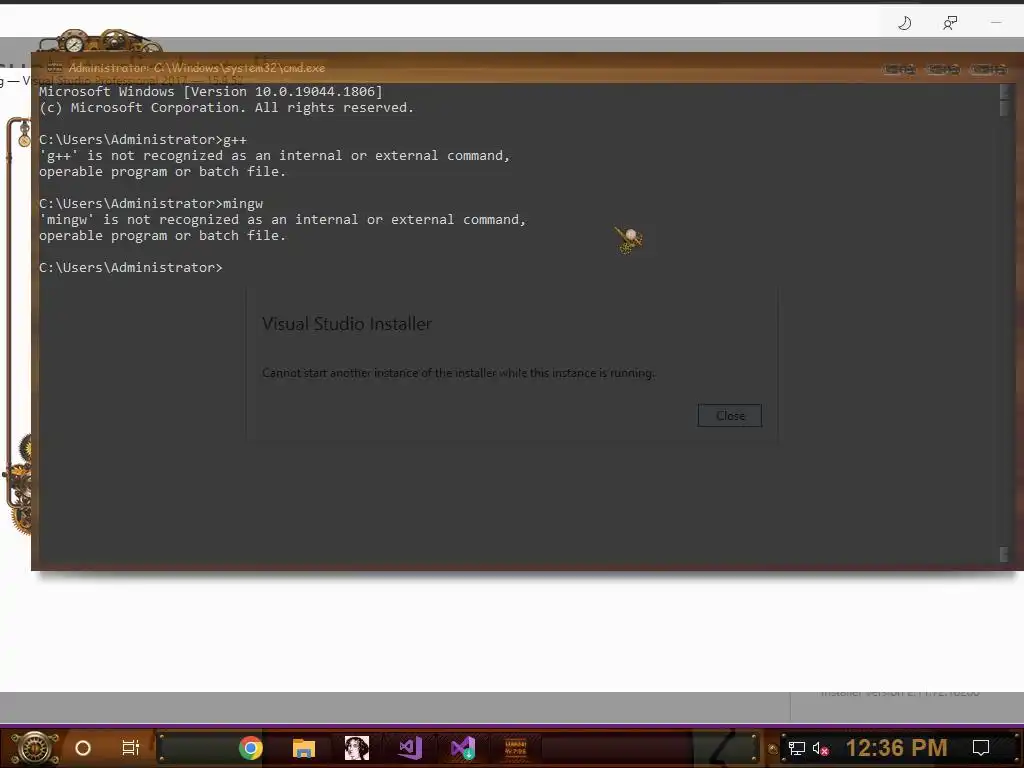The width and height of the screenshot is (1024, 768).
Task: Switch to Visual Studio taskbar icon
Action: pyautogui.click(x=410, y=748)
